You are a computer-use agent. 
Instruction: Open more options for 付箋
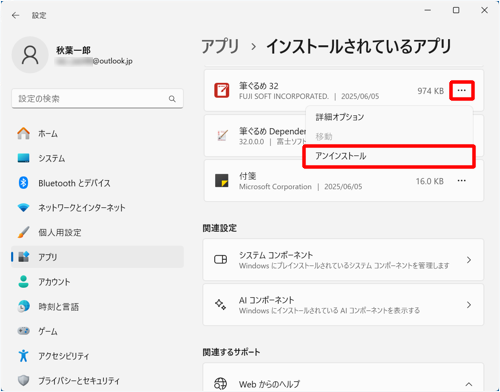point(462,181)
